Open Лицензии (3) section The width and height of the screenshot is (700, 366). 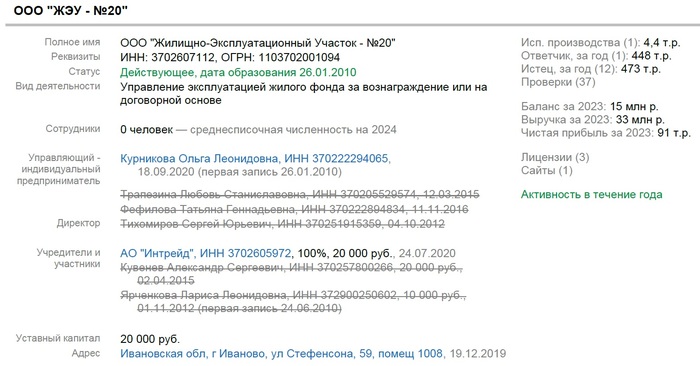555,157
